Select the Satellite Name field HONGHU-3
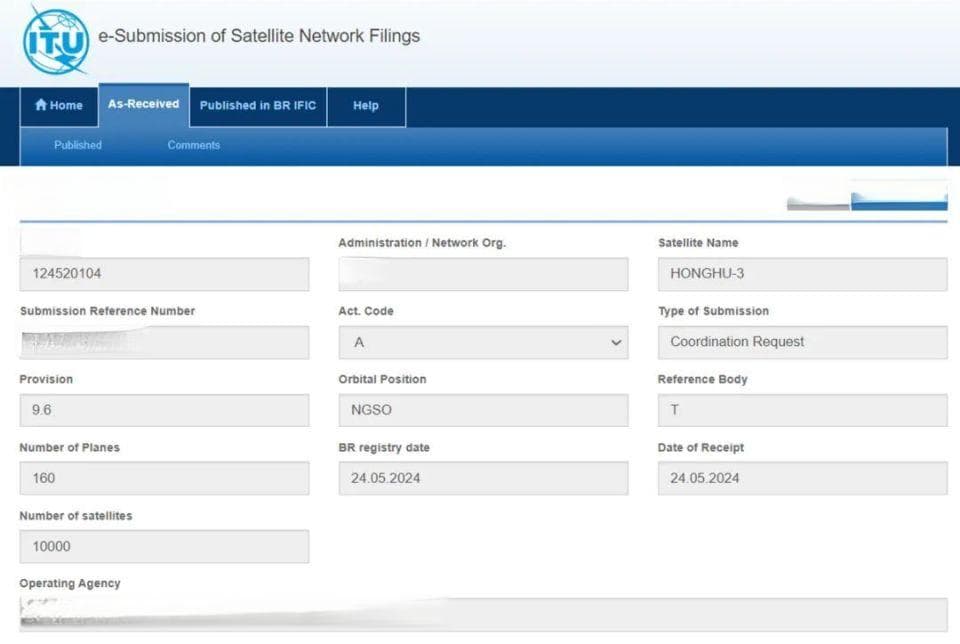Screen dimensions: 960x644 coord(803,274)
